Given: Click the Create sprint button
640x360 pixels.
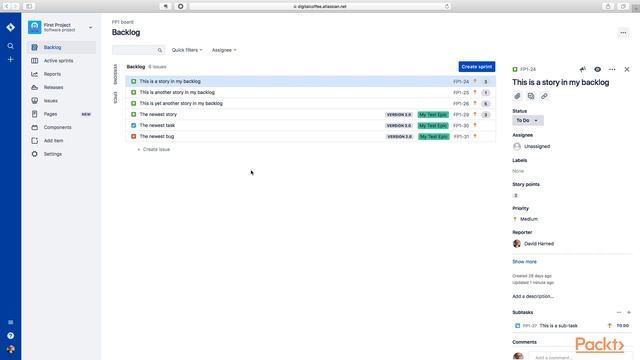Looking at the screenshot, I should pos(477,67).
